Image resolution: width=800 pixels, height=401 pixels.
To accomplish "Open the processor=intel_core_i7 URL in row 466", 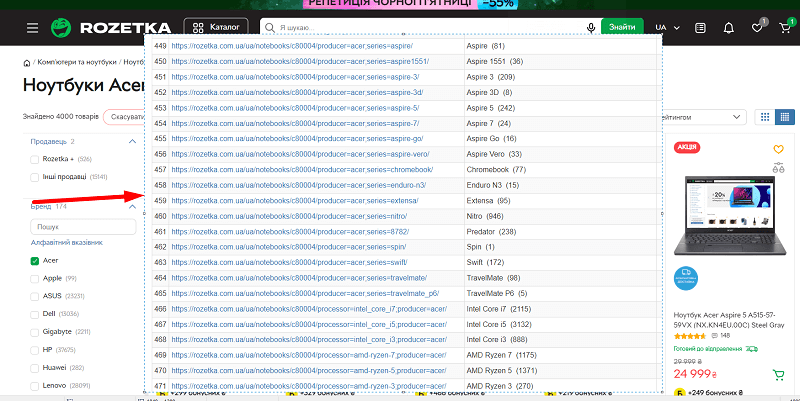I will pyautogui.click(x=309, y=309).
